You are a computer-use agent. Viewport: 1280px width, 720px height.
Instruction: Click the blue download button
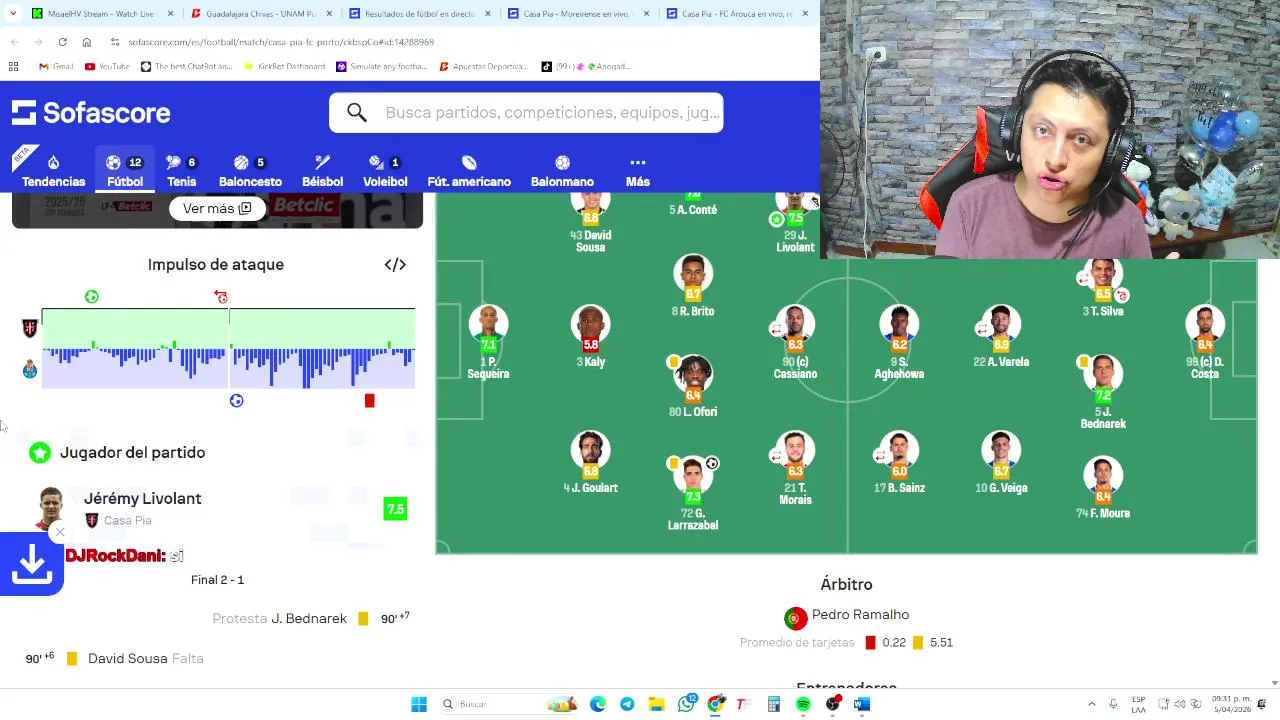click(x=32, y=564)
